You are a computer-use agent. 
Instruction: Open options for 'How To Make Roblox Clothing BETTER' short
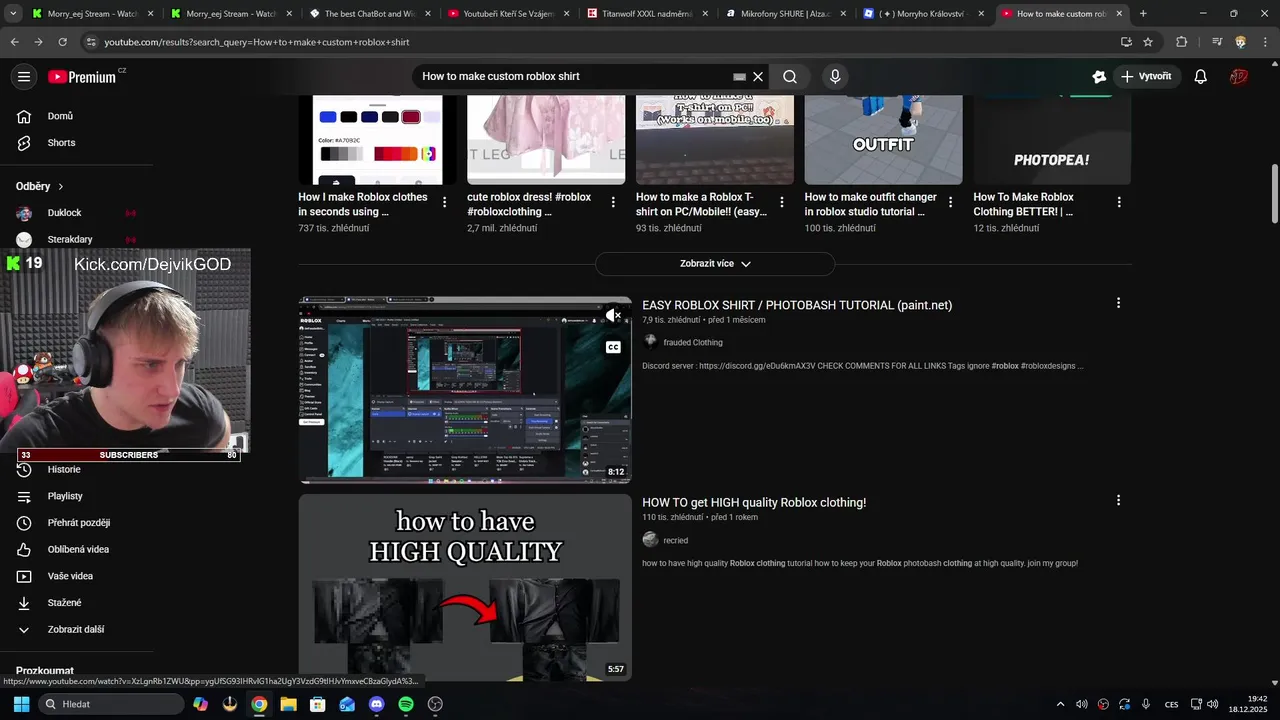point(1119,202)
